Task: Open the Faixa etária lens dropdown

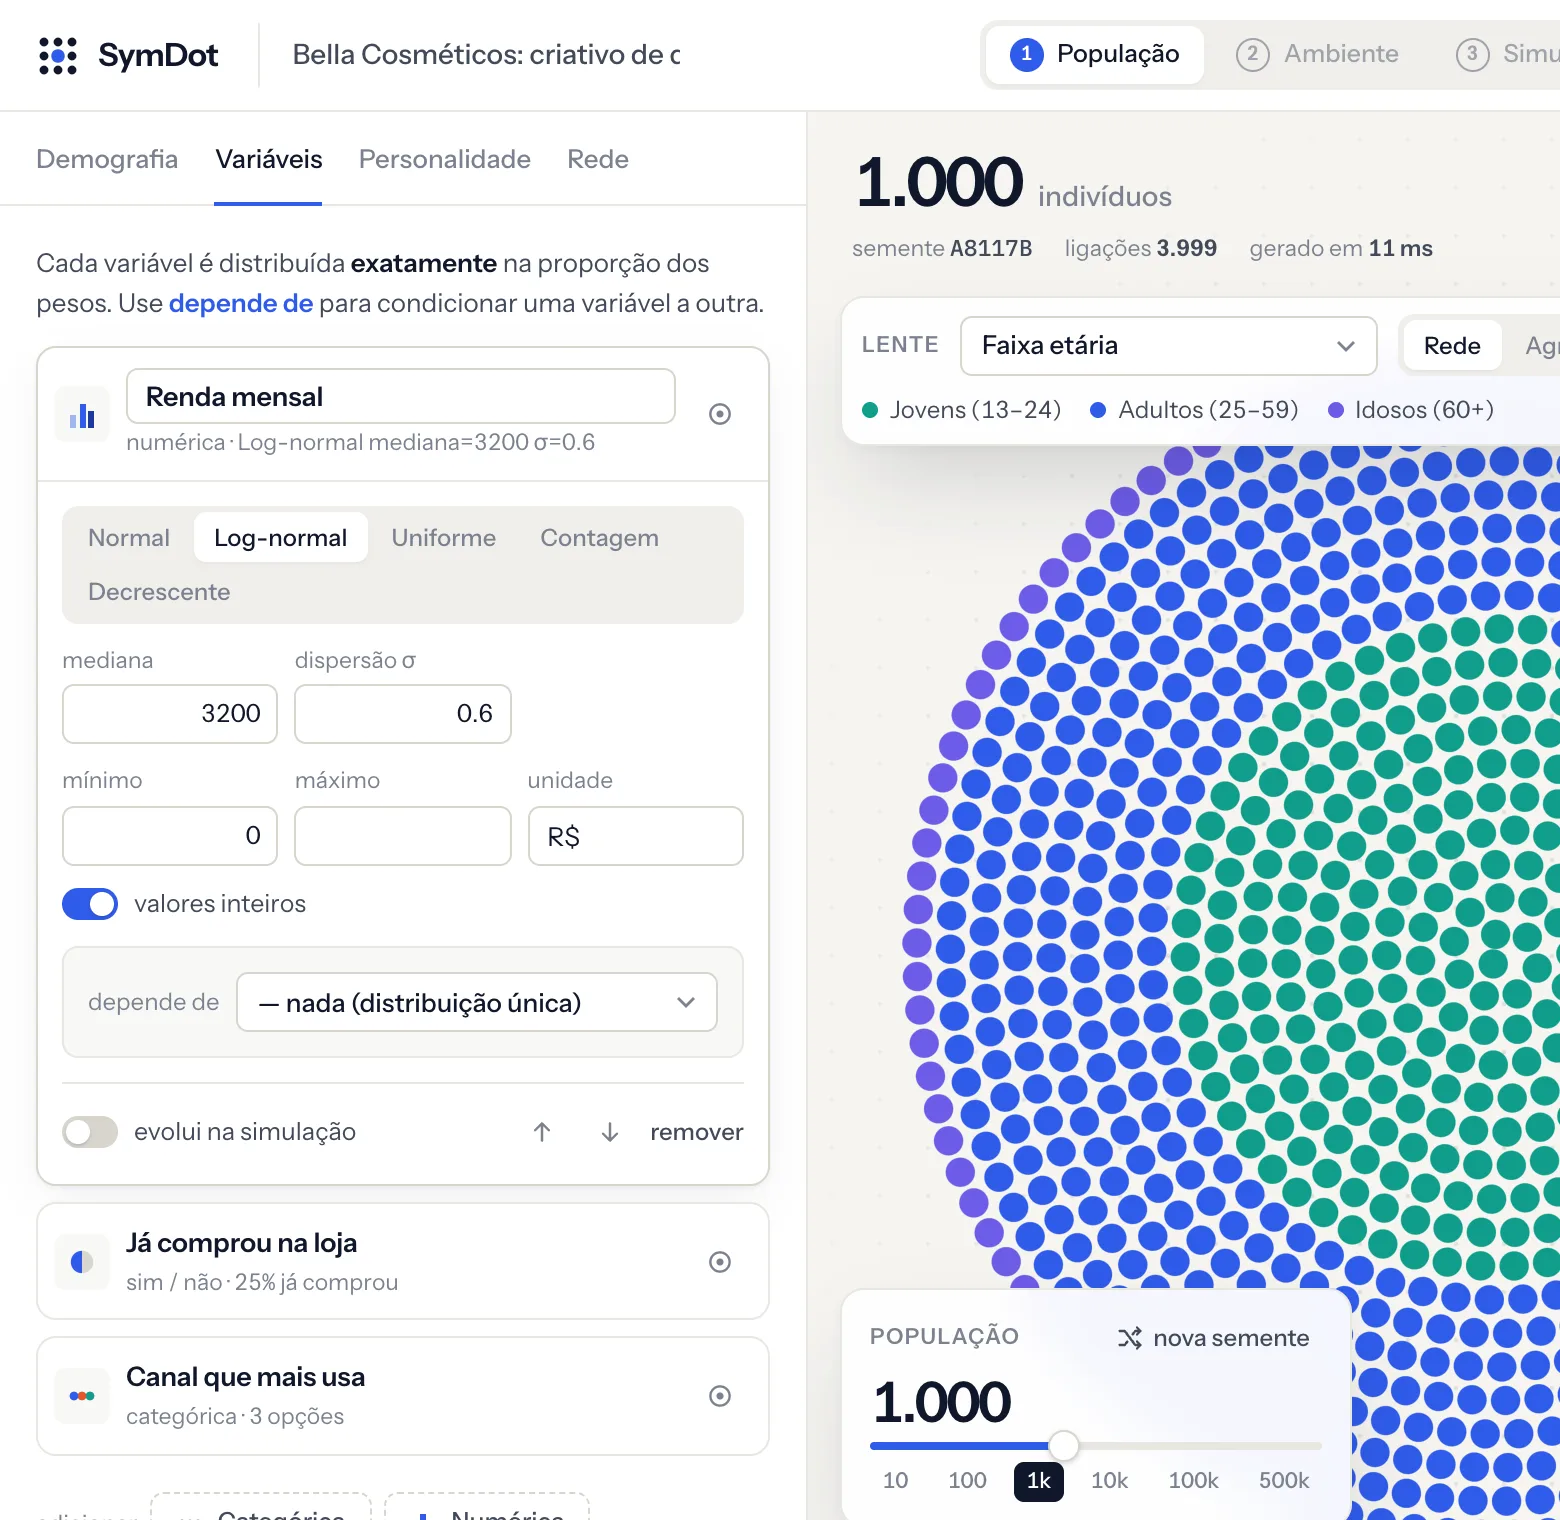Action: (1168, 346)
